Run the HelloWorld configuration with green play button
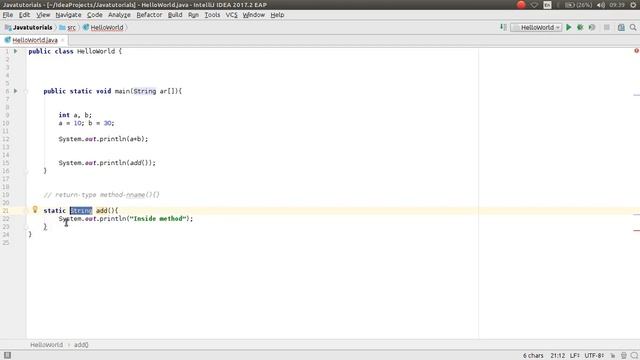This screenshot has width=640, height=360. tap(569, 27)
